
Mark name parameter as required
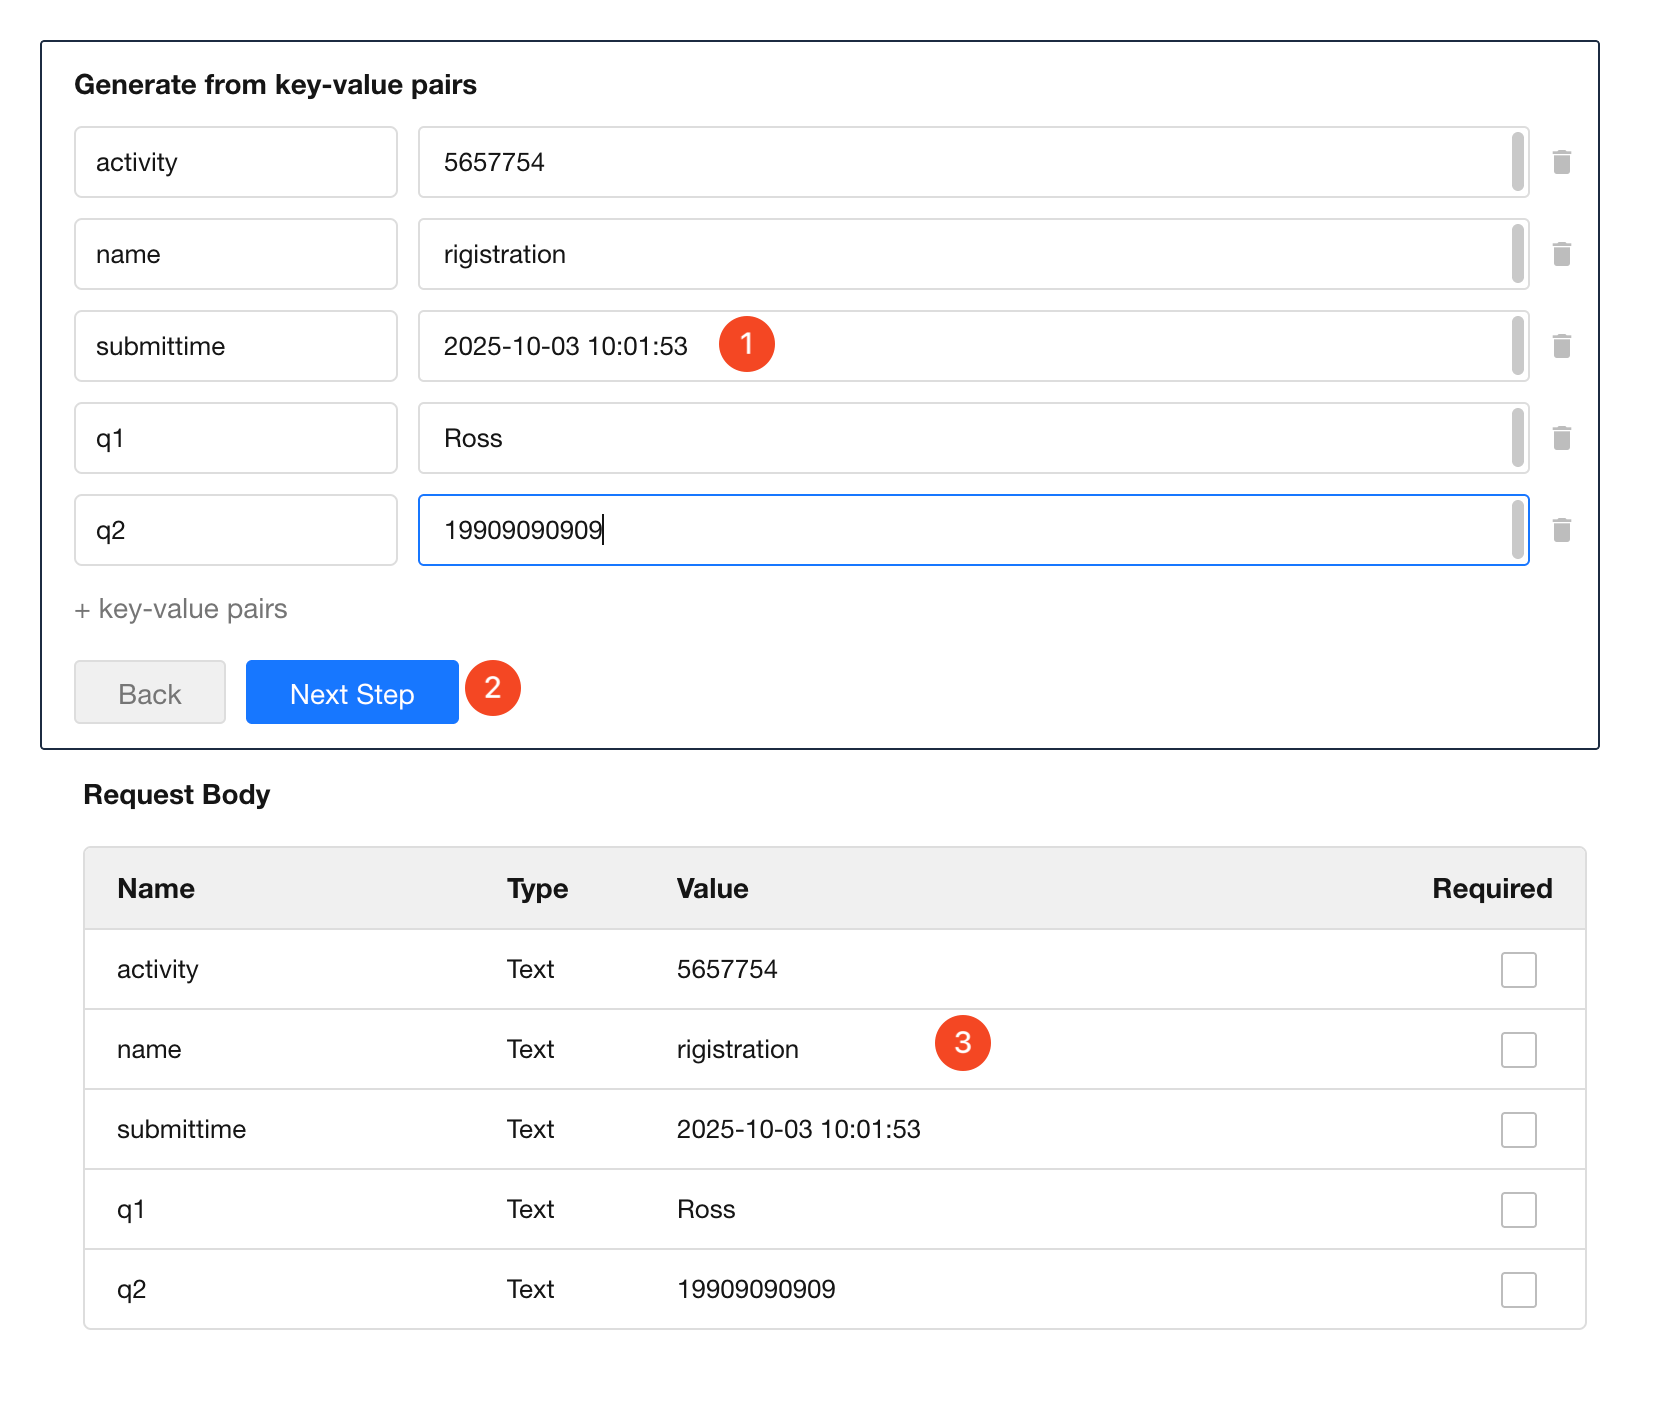coord(1518,1050)
